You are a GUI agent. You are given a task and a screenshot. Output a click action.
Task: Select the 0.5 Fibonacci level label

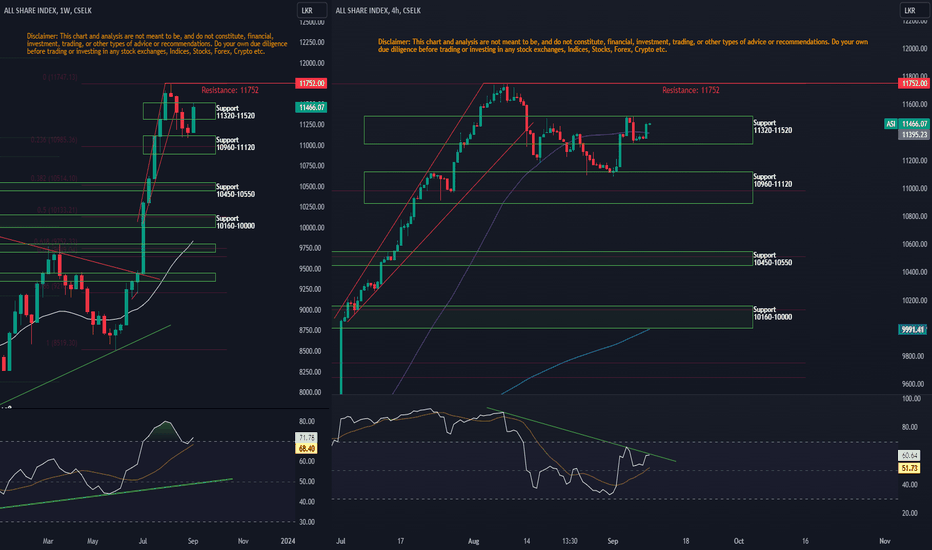[x=57, y=210]
